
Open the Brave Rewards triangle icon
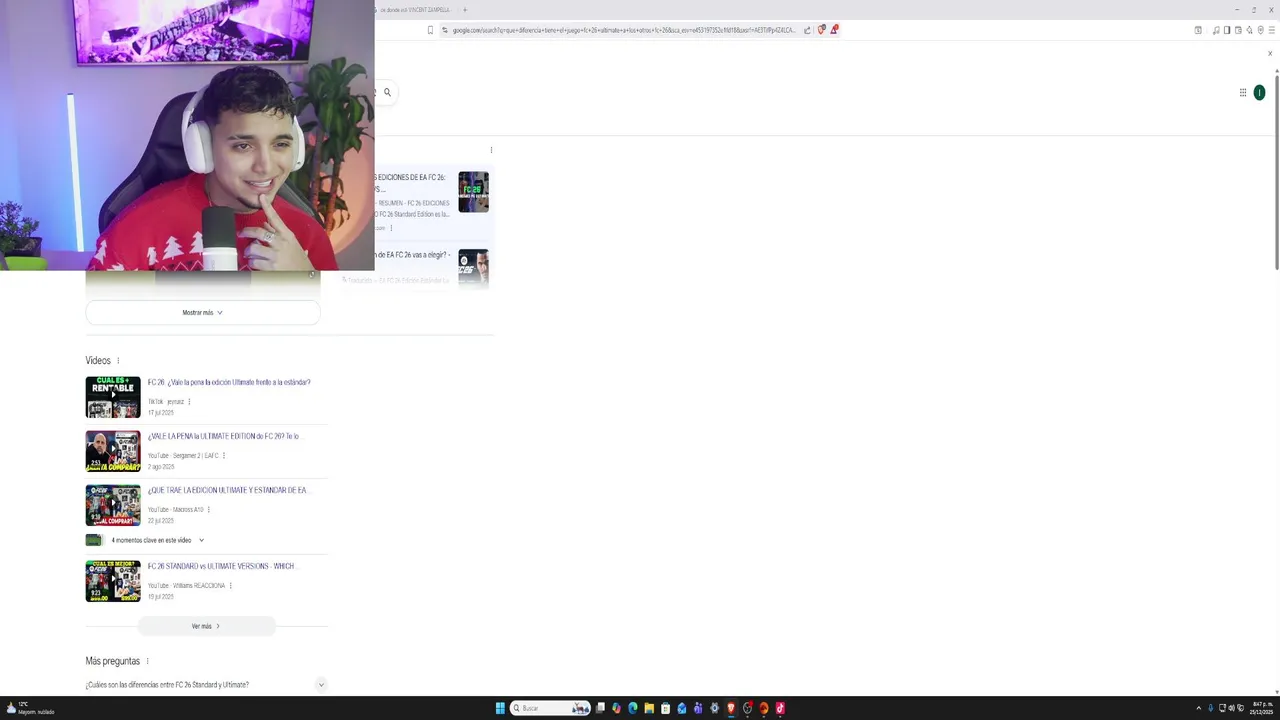833,30
